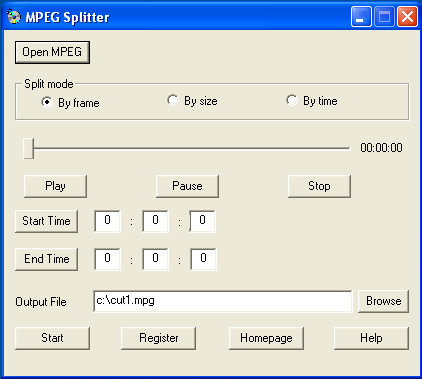Stop the video playback
This screenshot has height=379, width=422.
pos(319,186)
